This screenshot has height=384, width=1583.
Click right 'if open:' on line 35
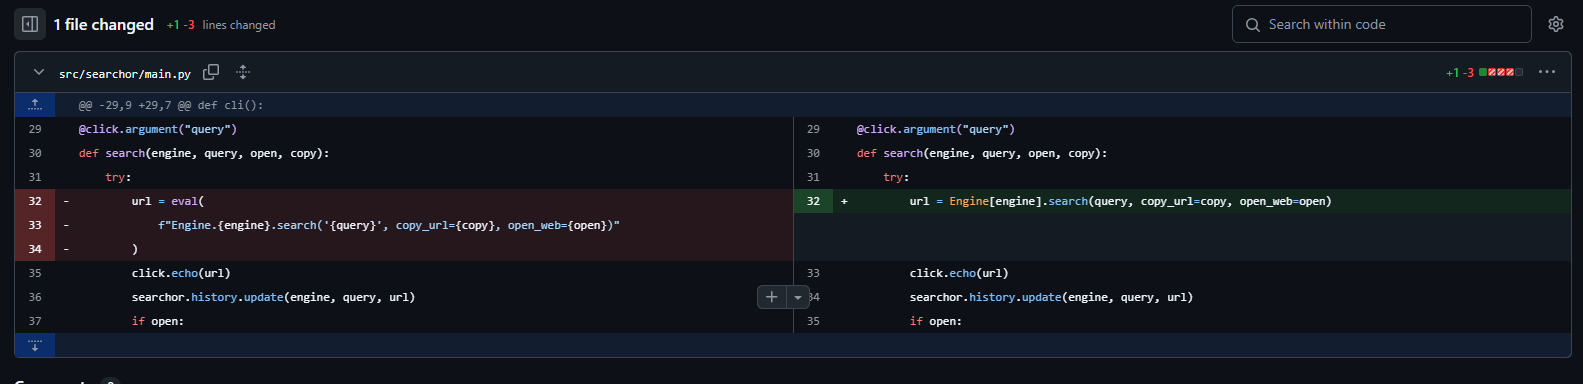(936, 321)
